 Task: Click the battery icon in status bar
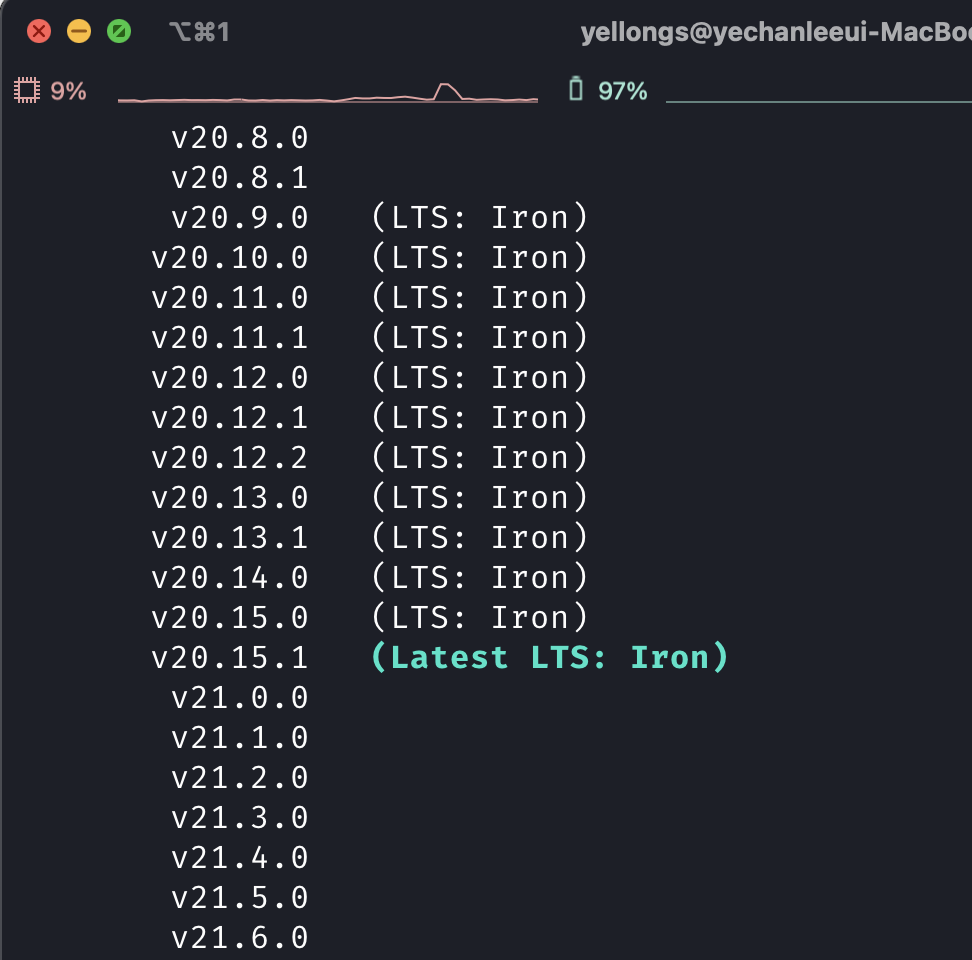576,89
